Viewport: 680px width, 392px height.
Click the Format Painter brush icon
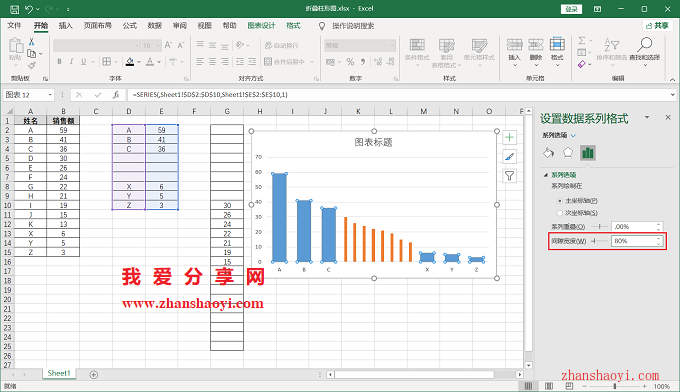31,65
